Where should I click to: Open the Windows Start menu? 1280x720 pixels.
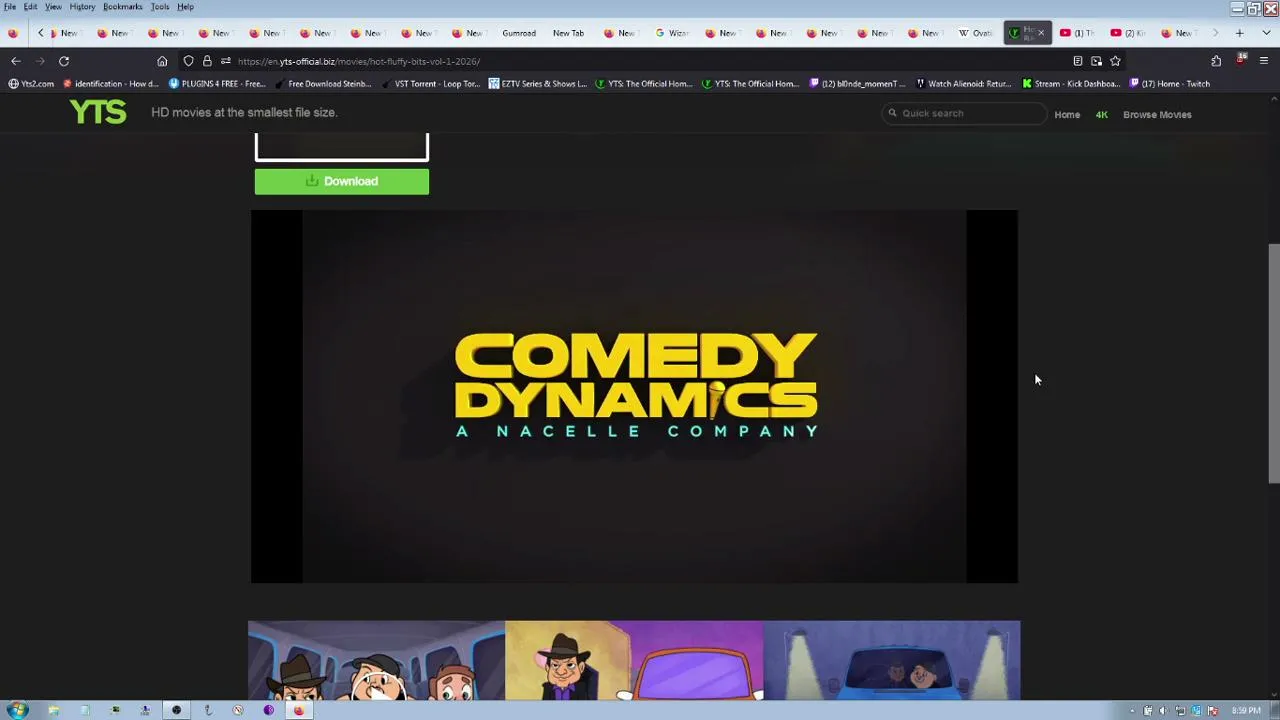17,711
